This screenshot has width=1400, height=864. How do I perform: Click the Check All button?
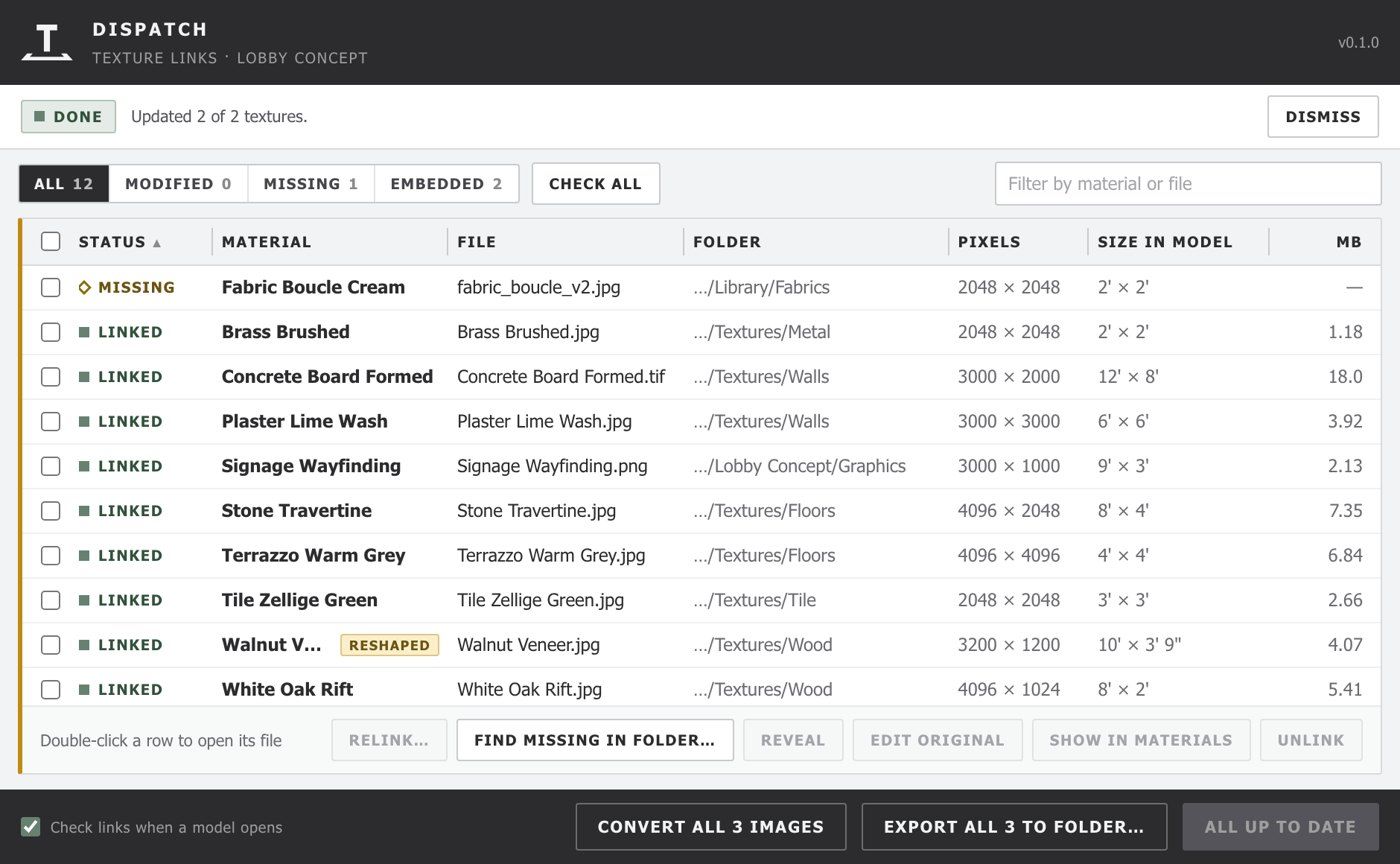[x=596, y=184]
